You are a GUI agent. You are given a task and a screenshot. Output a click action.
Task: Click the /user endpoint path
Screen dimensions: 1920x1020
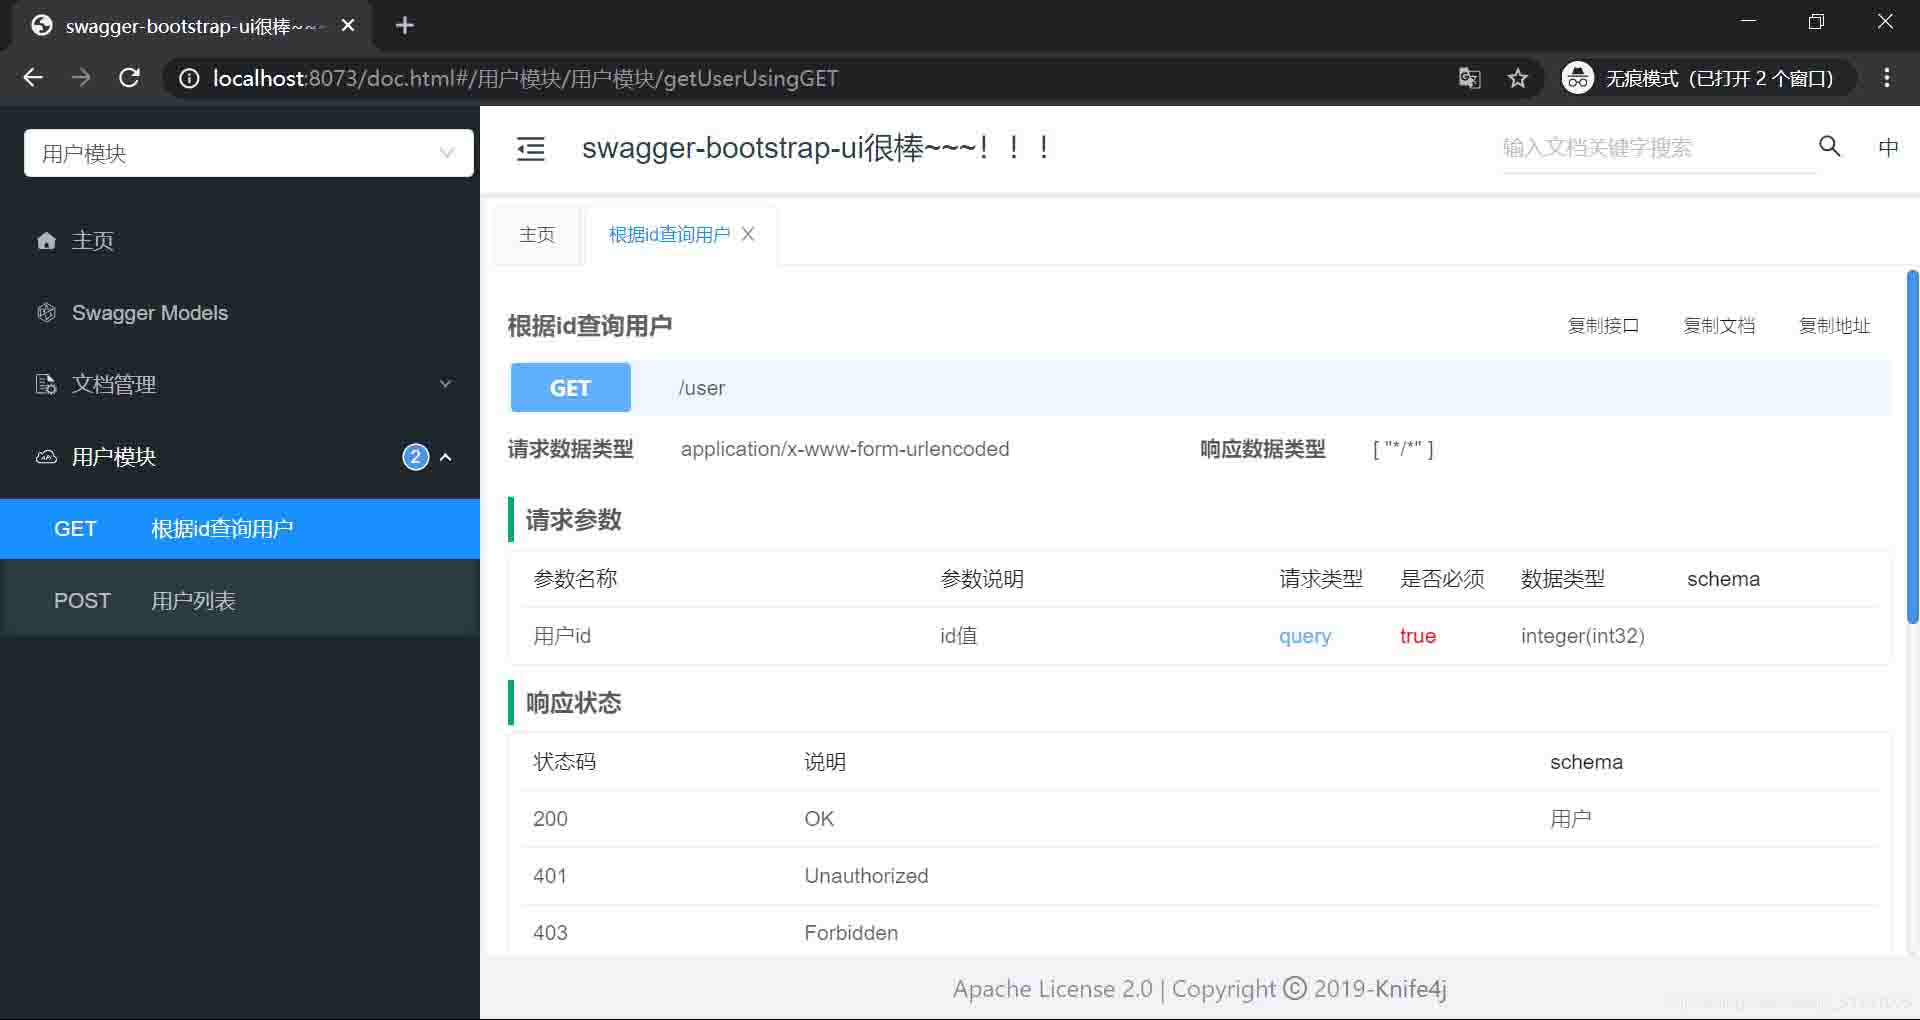(702, 388)
